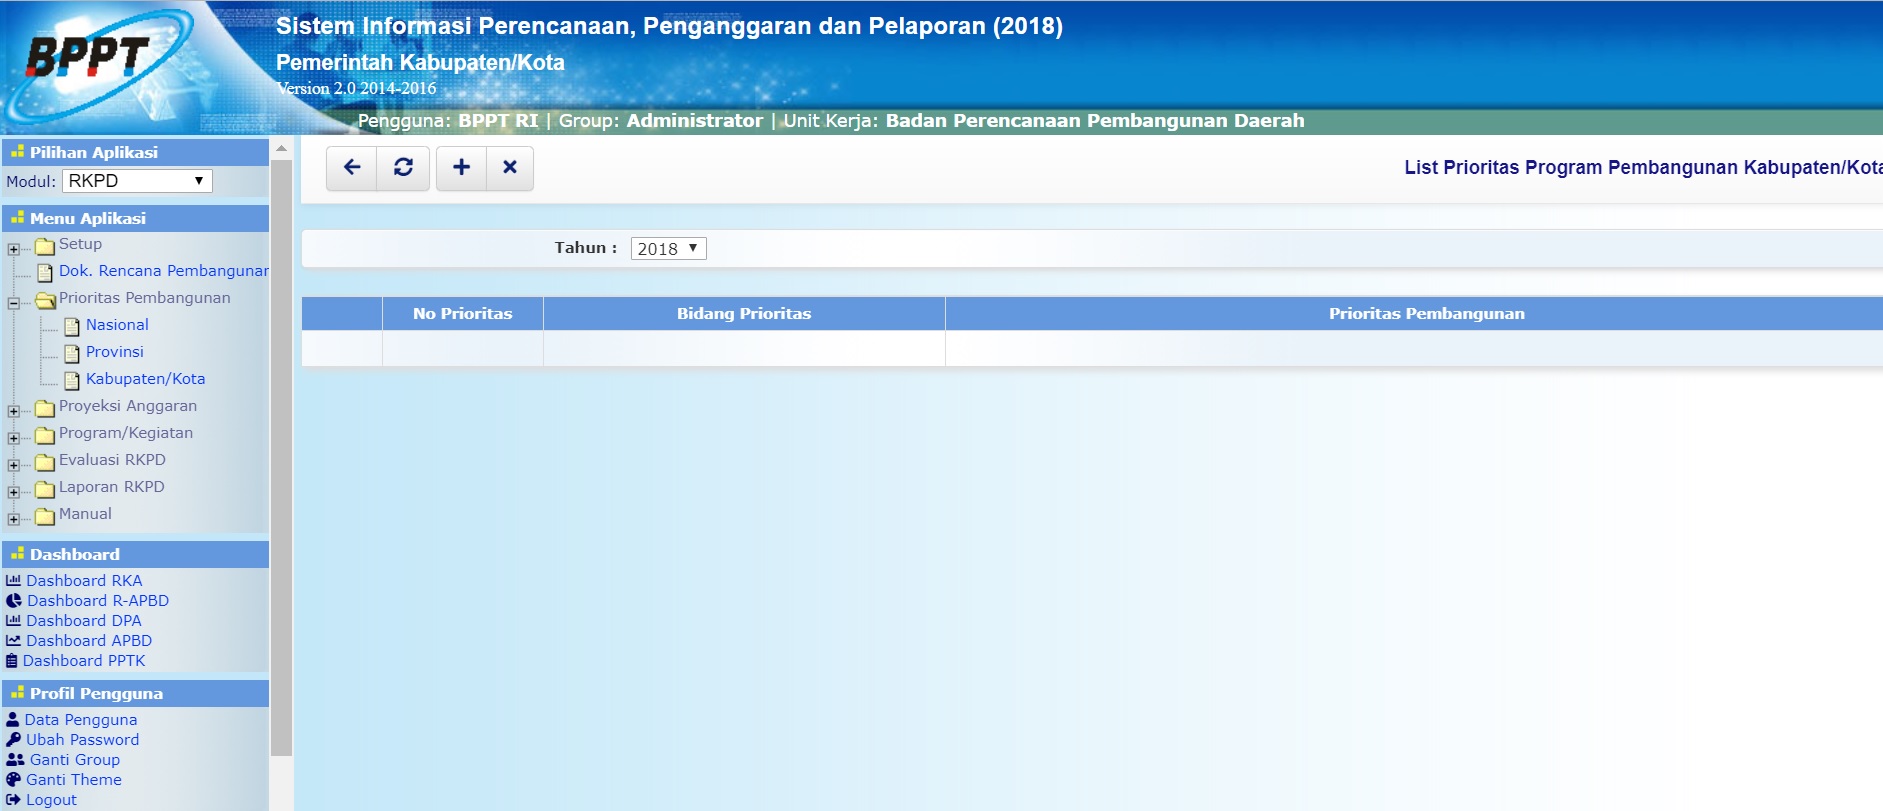Screen dimensions: 1883x811
Task: Expand the Setup tree node
Action: 13,249
